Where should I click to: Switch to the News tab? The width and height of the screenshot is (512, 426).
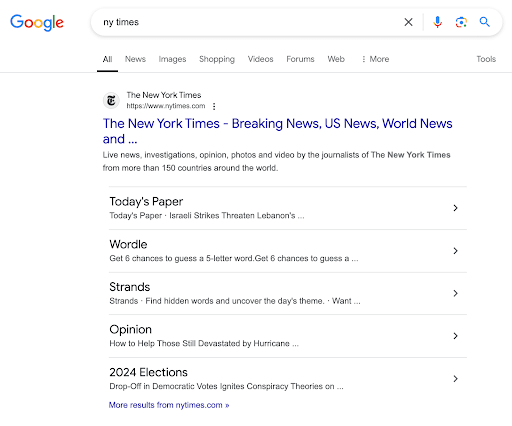[135, 59]
